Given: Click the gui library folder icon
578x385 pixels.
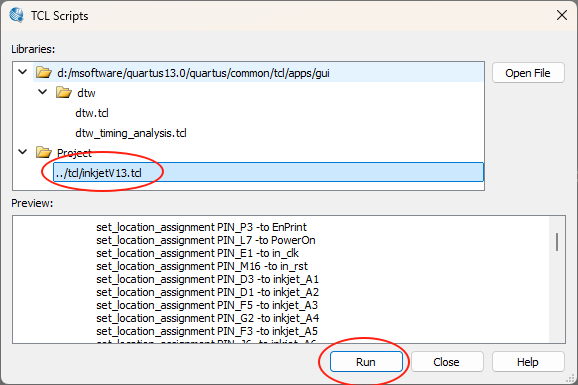Looking at the screenshot, I should pos(44,72).
